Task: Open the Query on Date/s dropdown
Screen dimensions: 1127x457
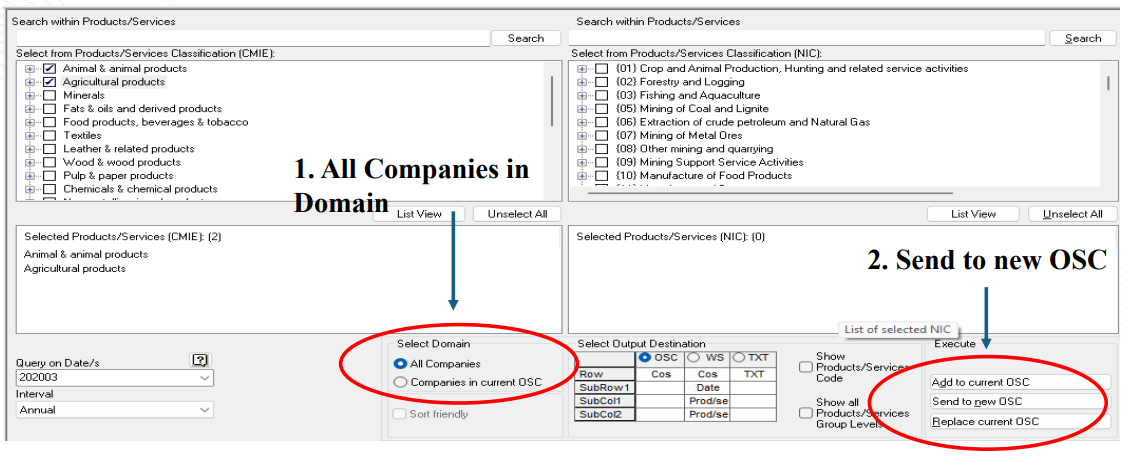Action: pyautogui.click(x=205, y=379)
